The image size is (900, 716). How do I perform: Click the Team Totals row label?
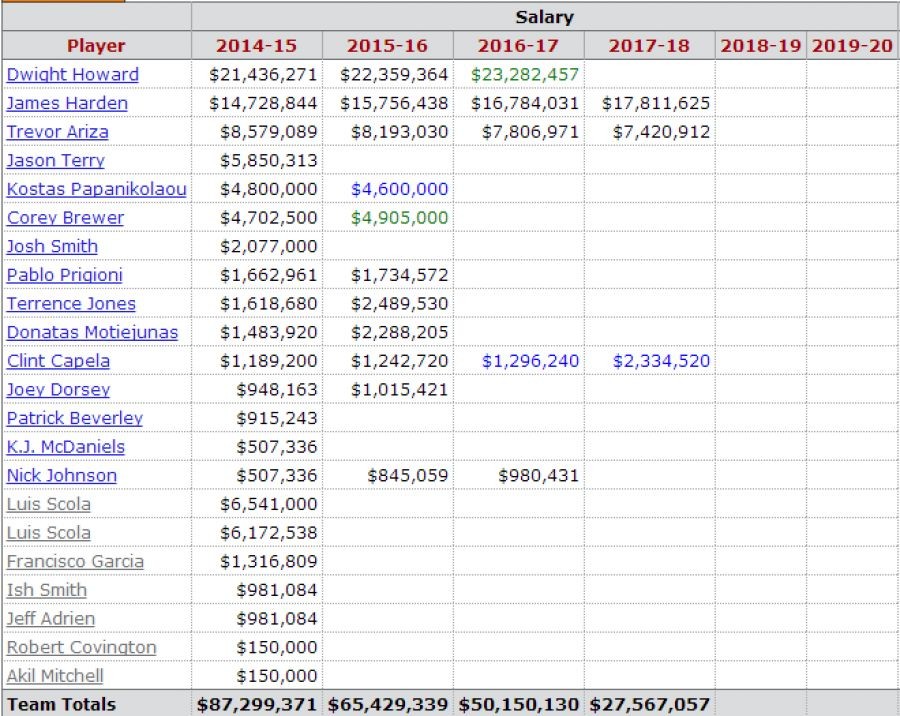pos(62,705)
